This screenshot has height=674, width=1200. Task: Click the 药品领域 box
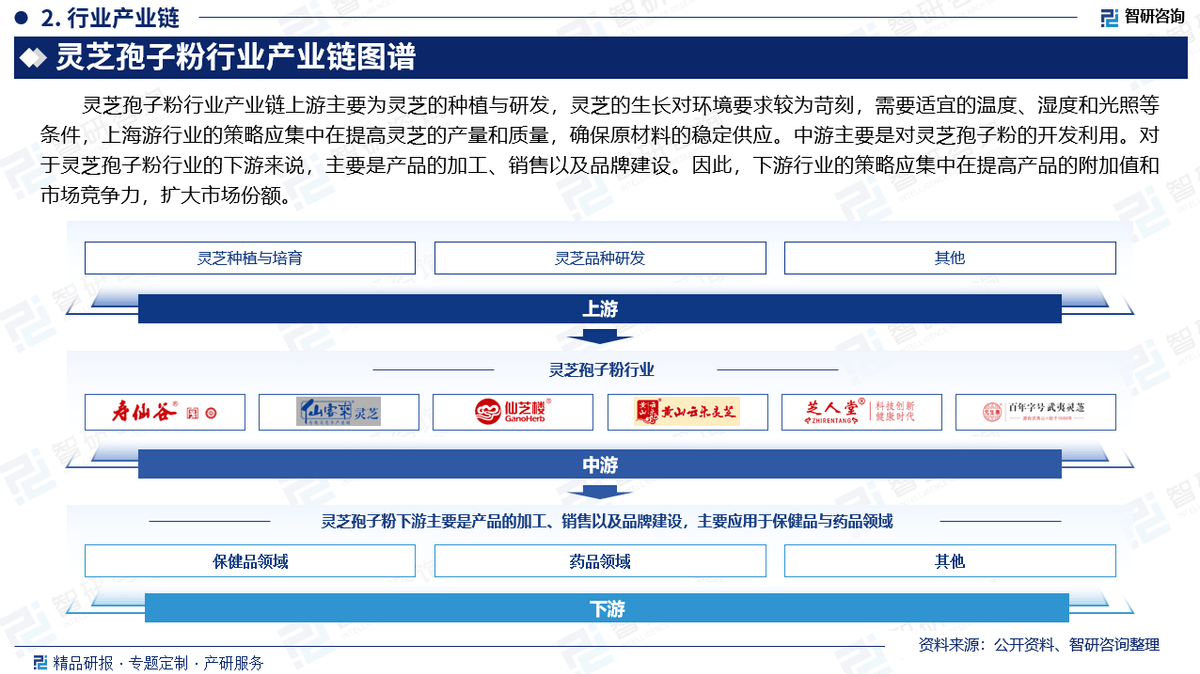(600, 561)
